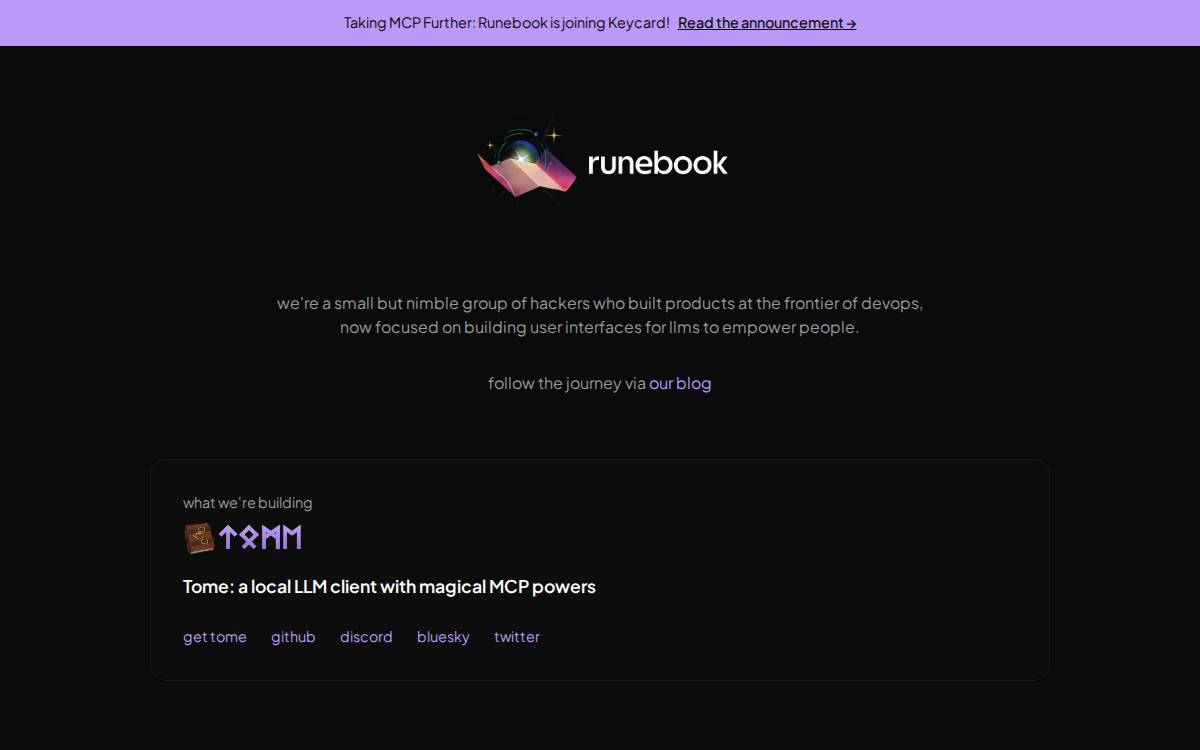Click the banner text "Taking MCP Further: Runebook is joining Keycard!"

click(x=507, y=23)
